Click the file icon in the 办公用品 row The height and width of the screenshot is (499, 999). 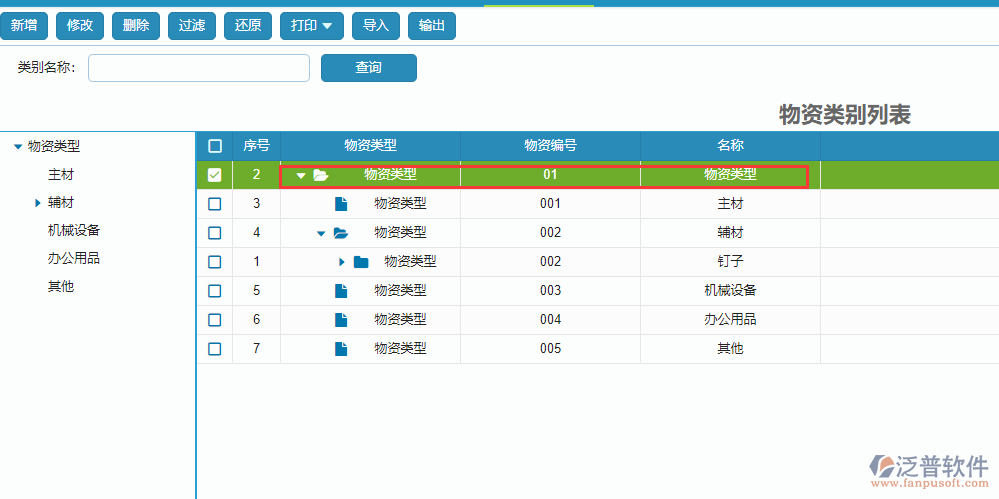click(x=341, y=320)
